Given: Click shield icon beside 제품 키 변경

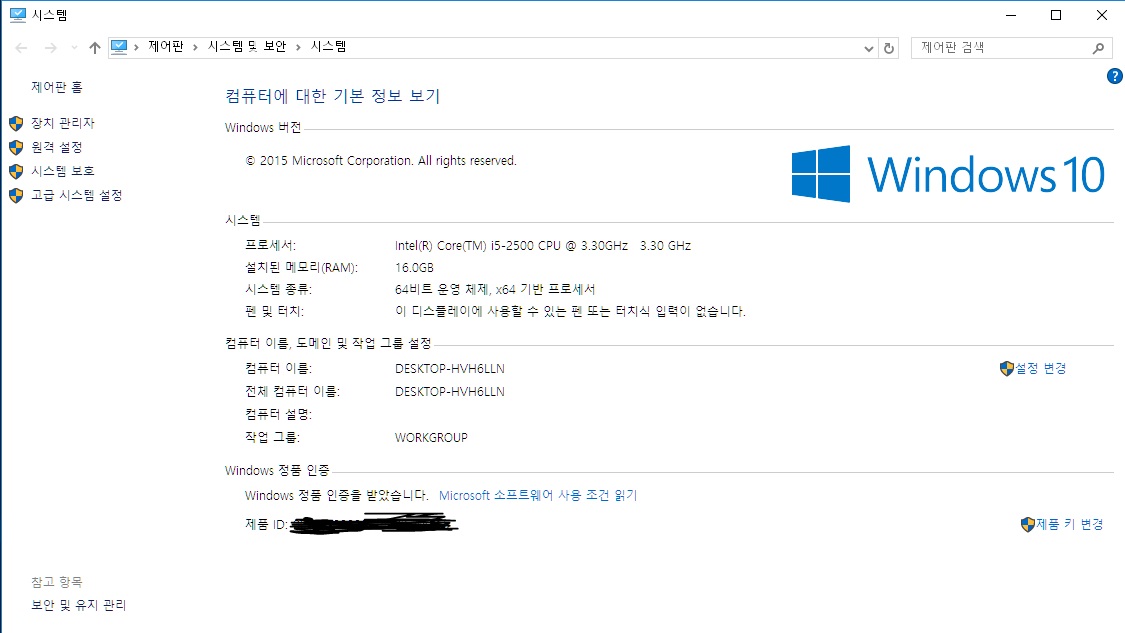Looking at the screenshot, I should pos(1027,525).
